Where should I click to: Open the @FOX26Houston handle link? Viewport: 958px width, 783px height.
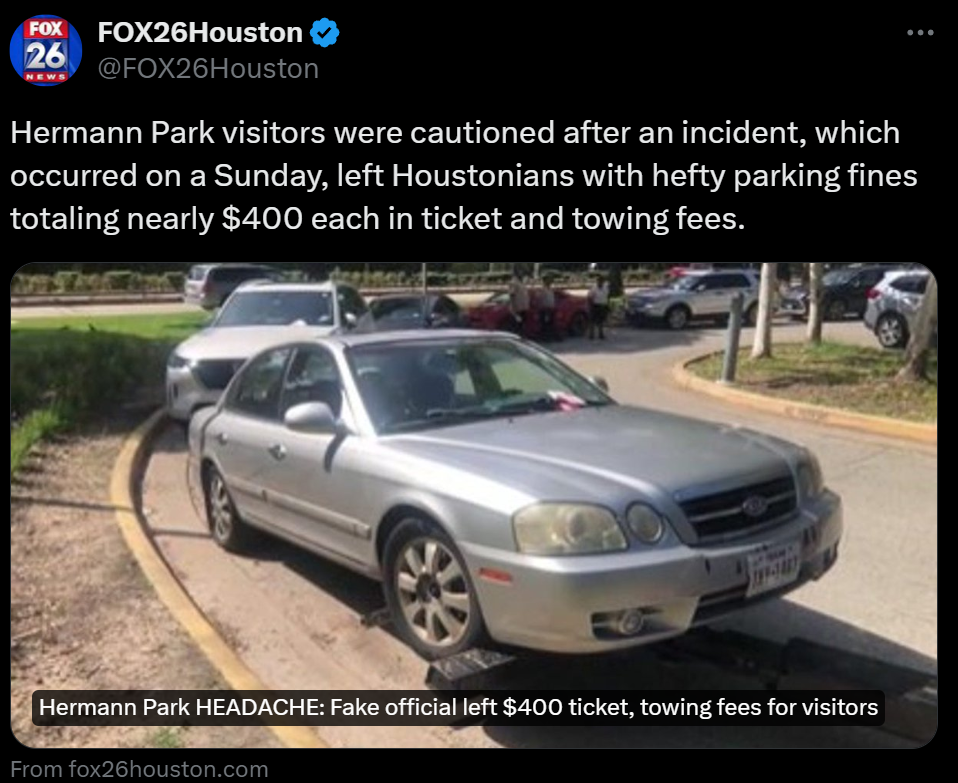click(208, 68)
